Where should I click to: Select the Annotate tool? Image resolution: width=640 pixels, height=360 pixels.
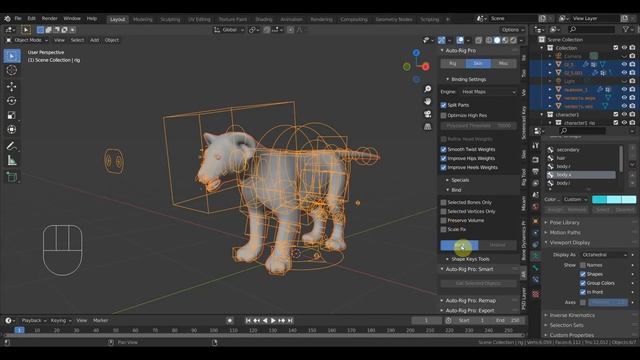click(12, 146)
